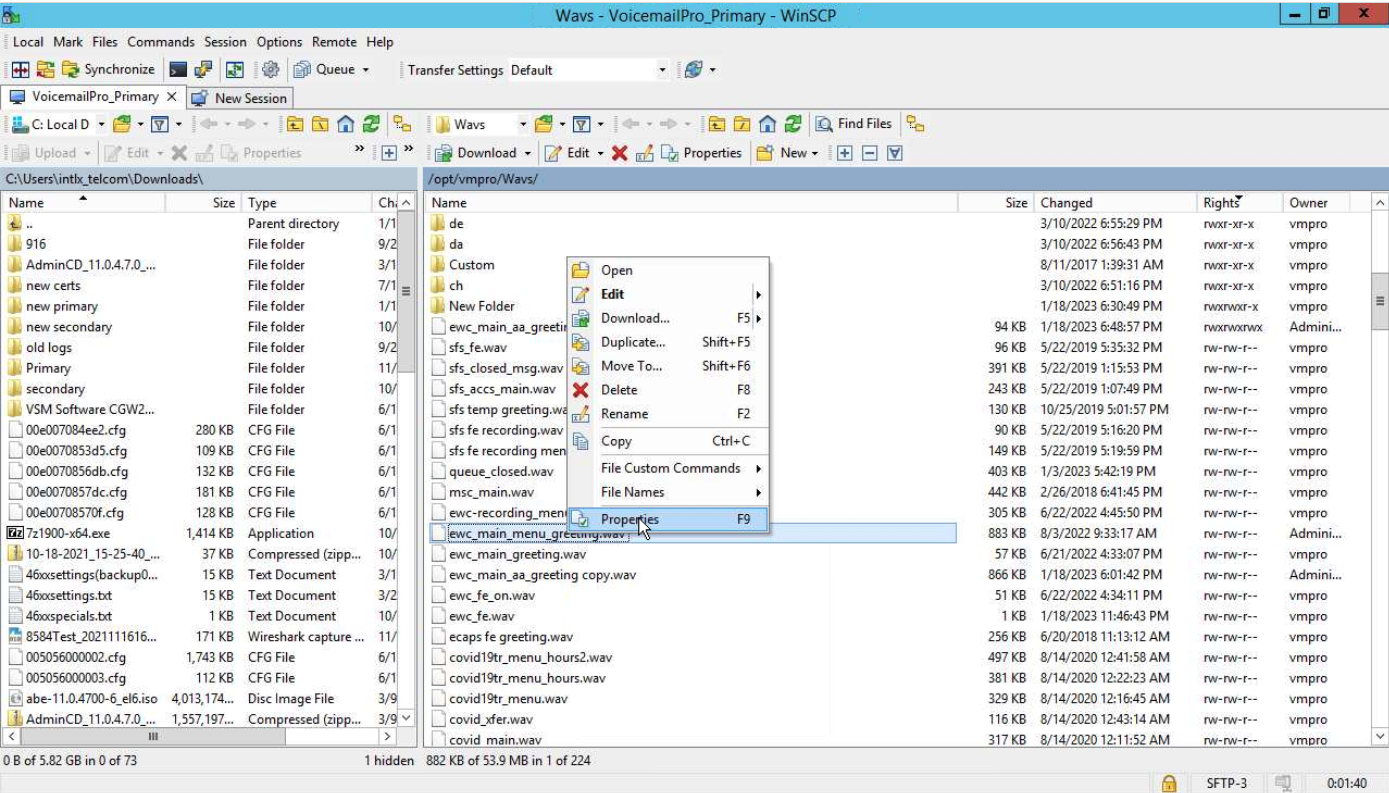This screenshot has width=1389, height=793.
Task: Click the Queue toolbar button
Action: coord(325,70)
